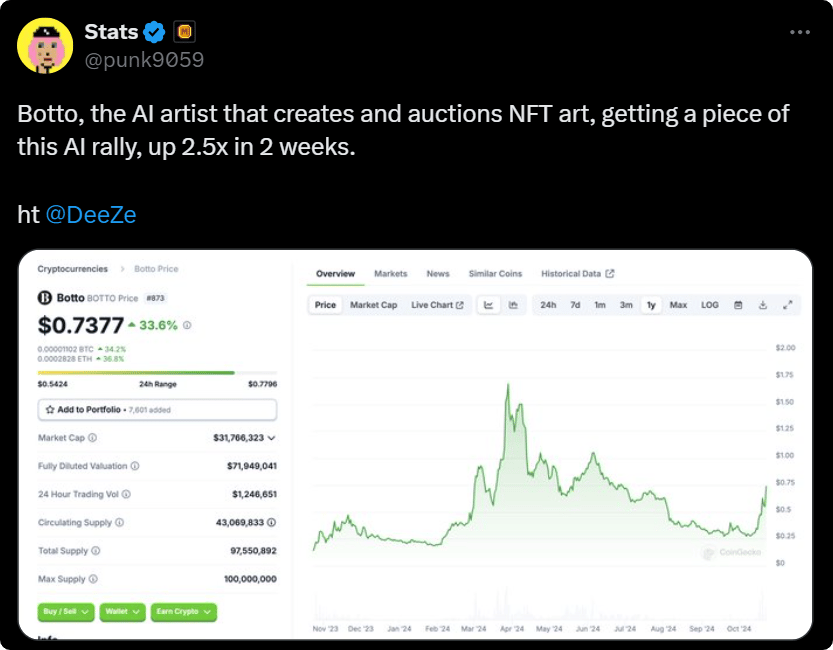The height and width of the screenshot is (650, 833).
Task: Click the Market Cap info icon
Action: click(x=93, y=438)
